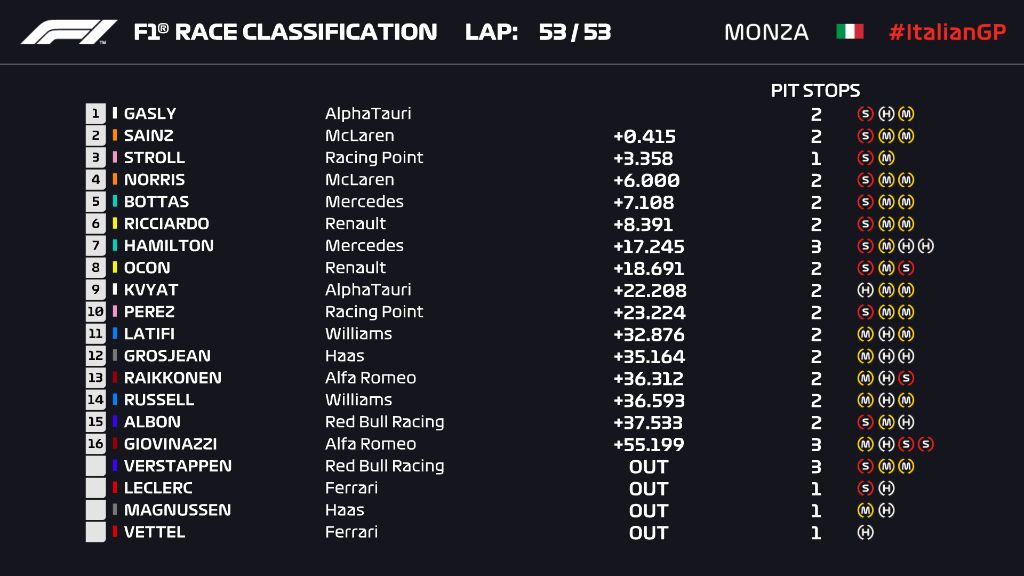Select the position 1 number box

coord(96,114)
